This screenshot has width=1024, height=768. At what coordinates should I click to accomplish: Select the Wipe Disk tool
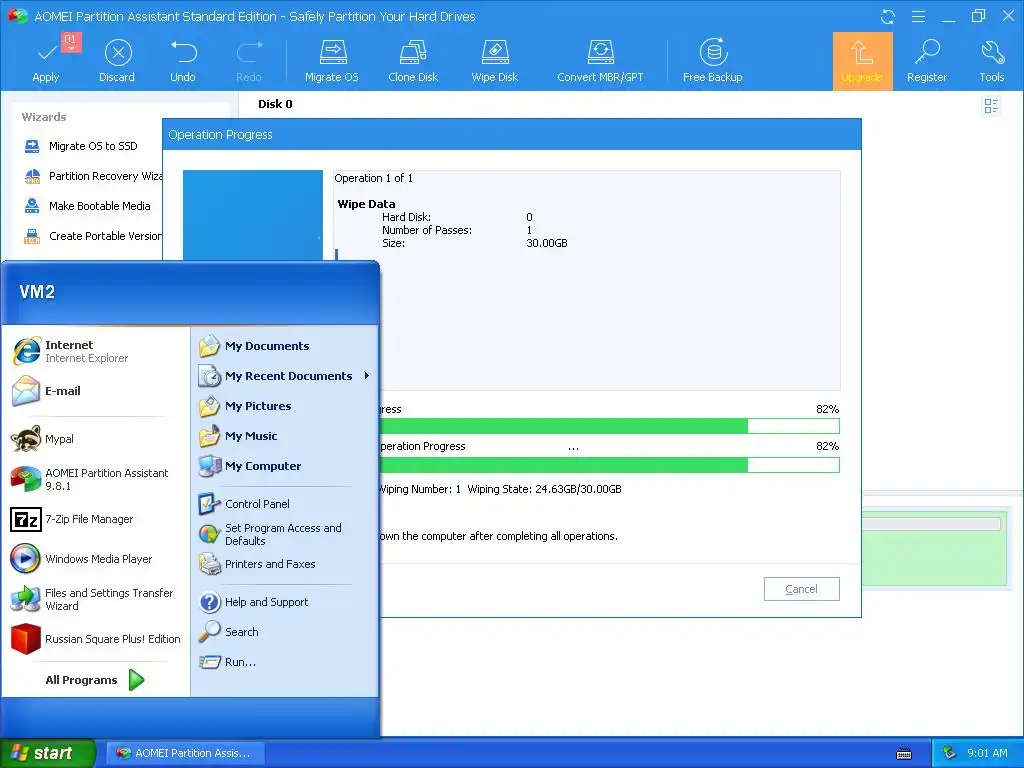494,61
